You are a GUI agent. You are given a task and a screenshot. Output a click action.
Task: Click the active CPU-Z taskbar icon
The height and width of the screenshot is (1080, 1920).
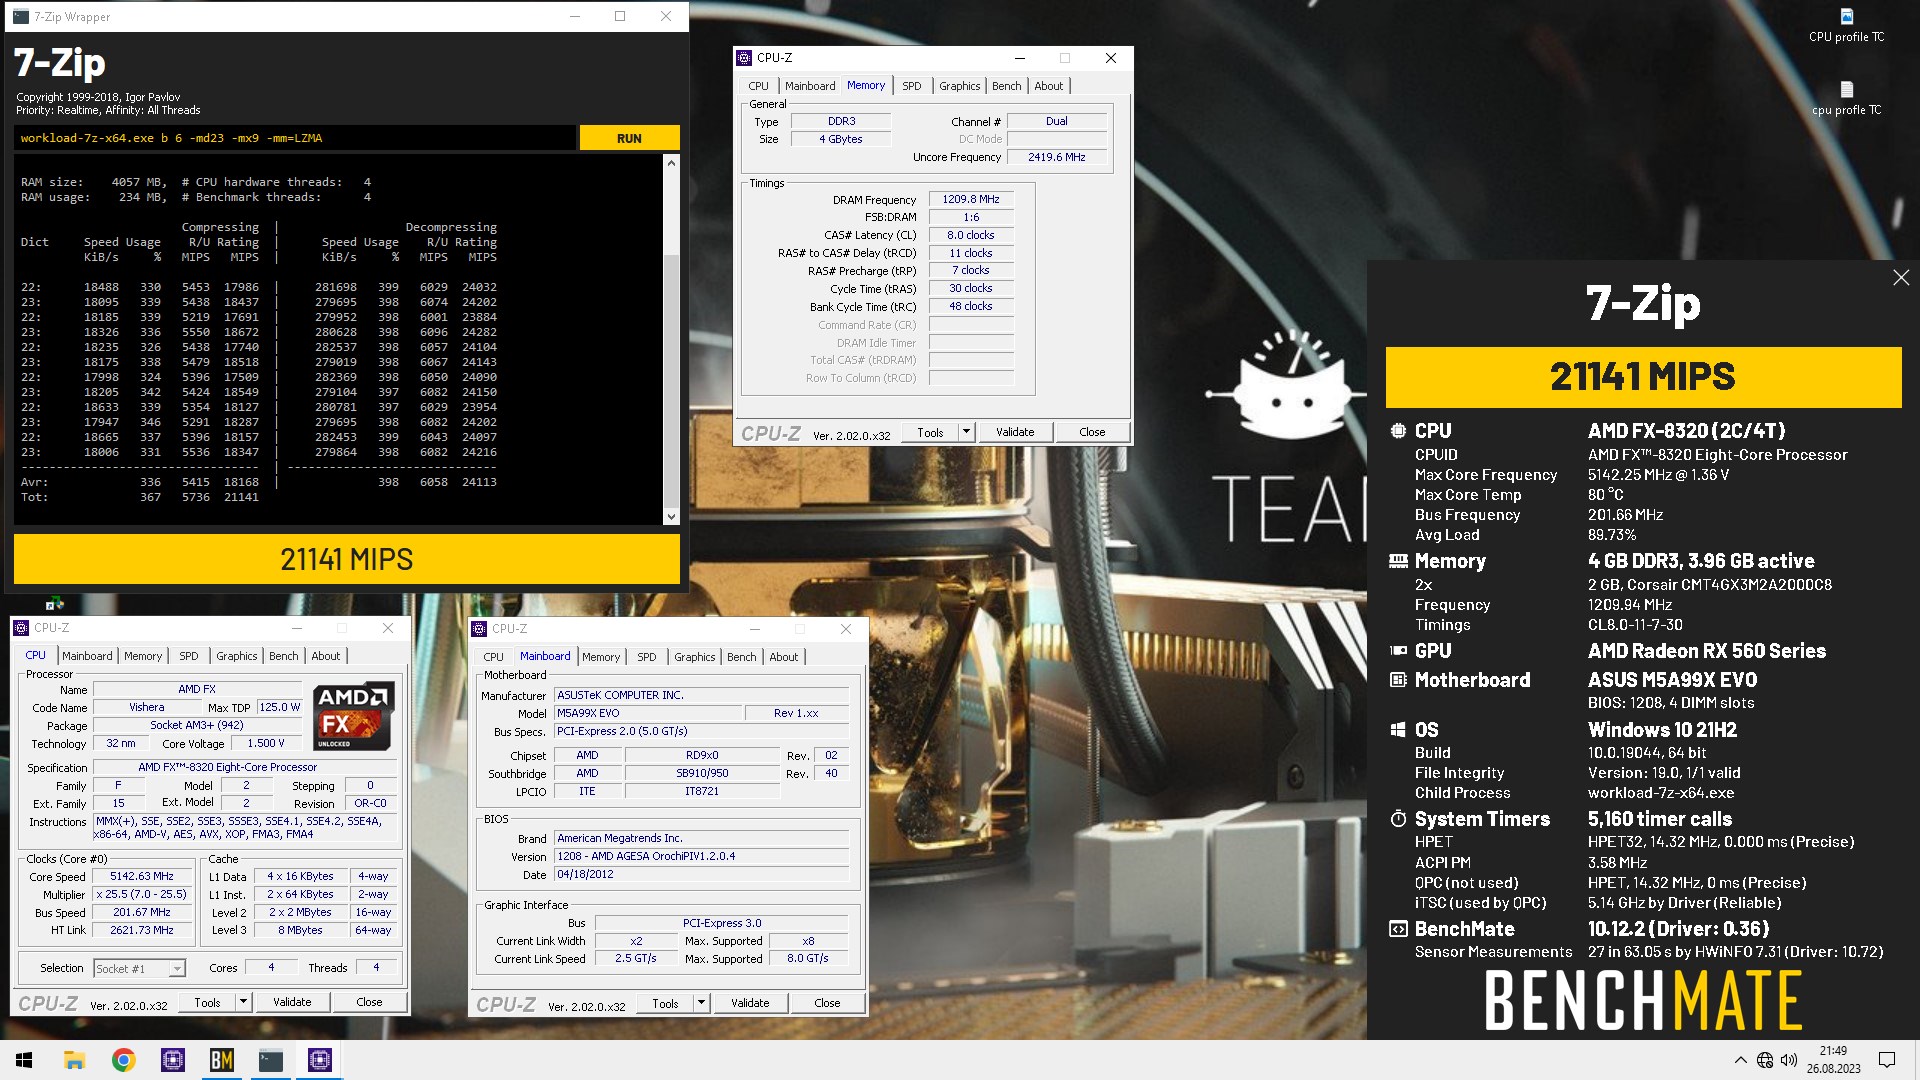tap(319, 1060)
